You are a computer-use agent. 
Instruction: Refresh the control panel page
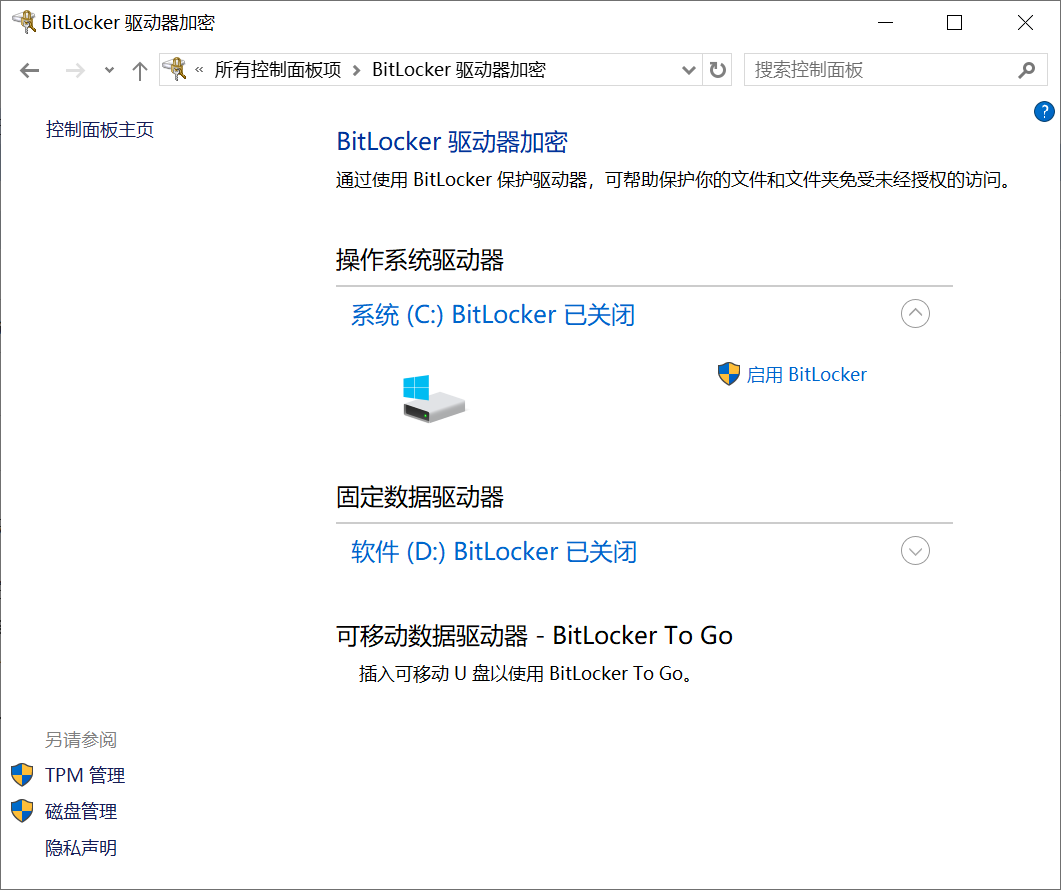(x=717, y=70)
